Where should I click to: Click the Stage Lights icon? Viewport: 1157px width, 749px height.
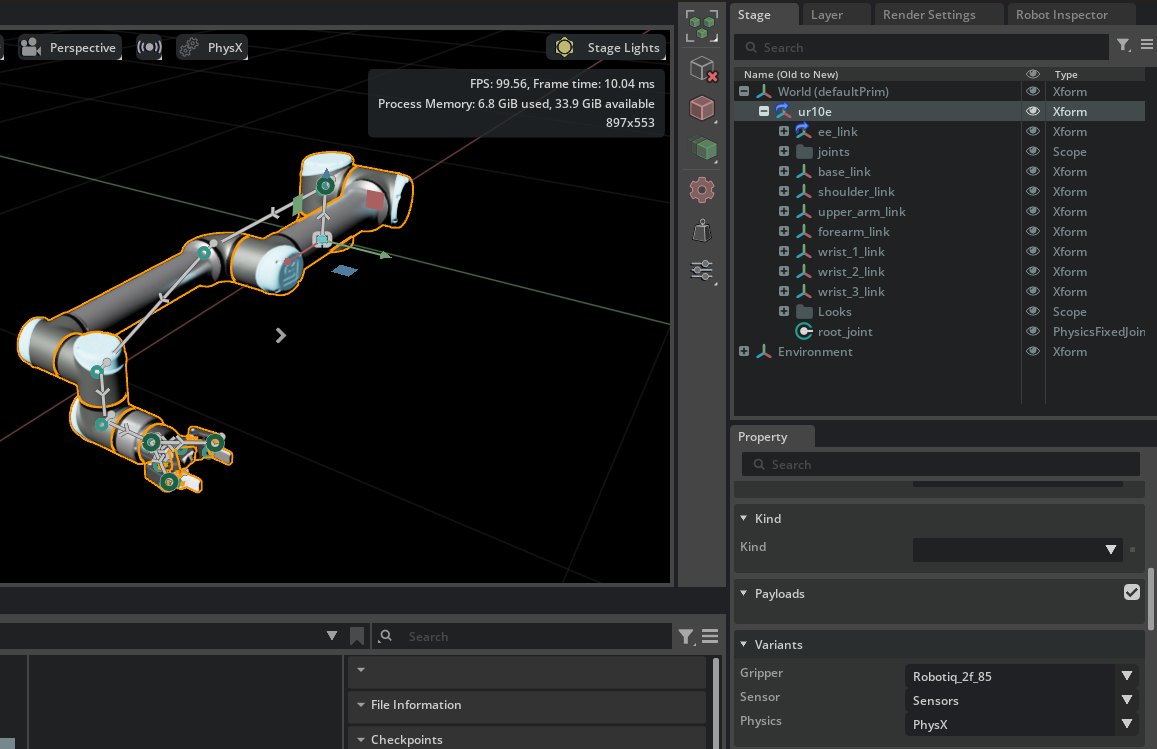pyautogui.click(x=564, y=47)
